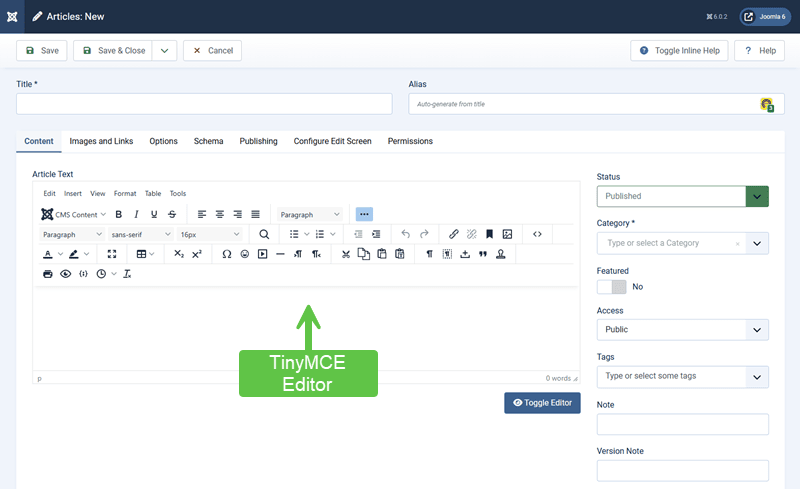Open the Publishing tab

[x=258, y=141]
